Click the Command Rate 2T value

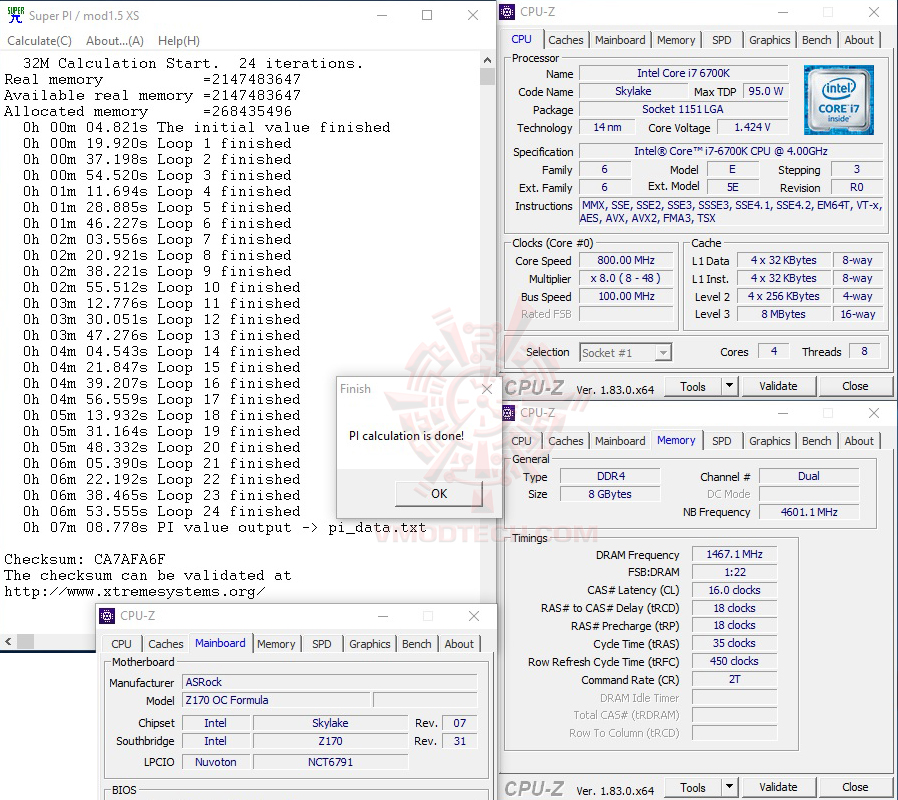pos(734,680)
